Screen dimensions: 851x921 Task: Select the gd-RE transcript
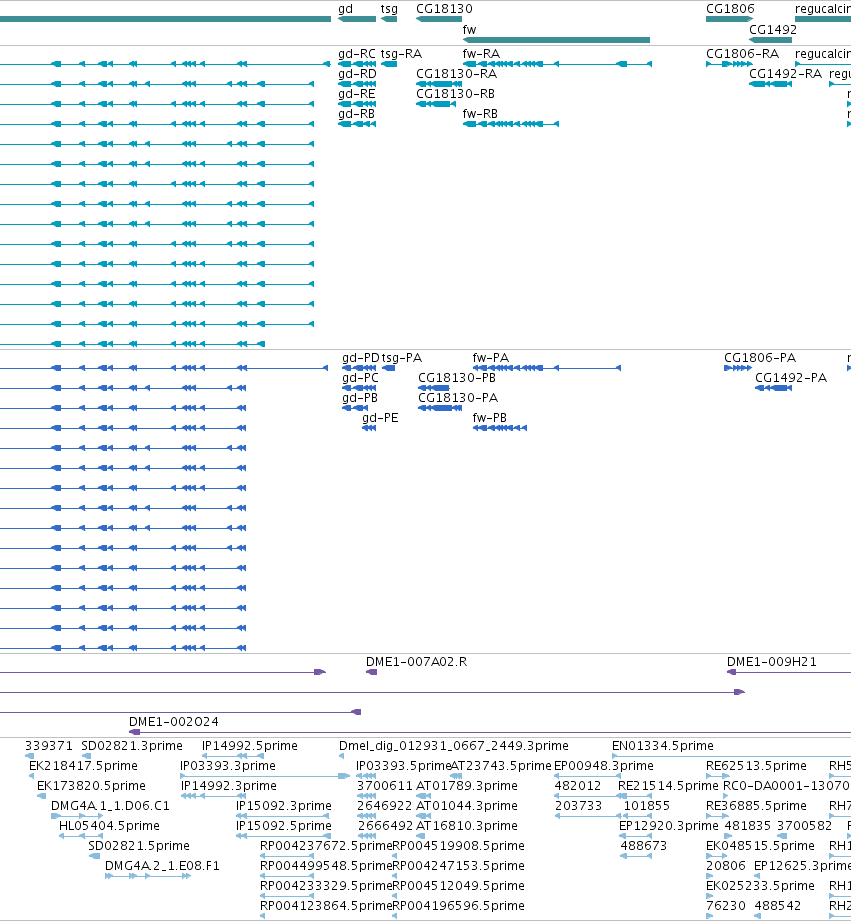click(x=357, y=104)
